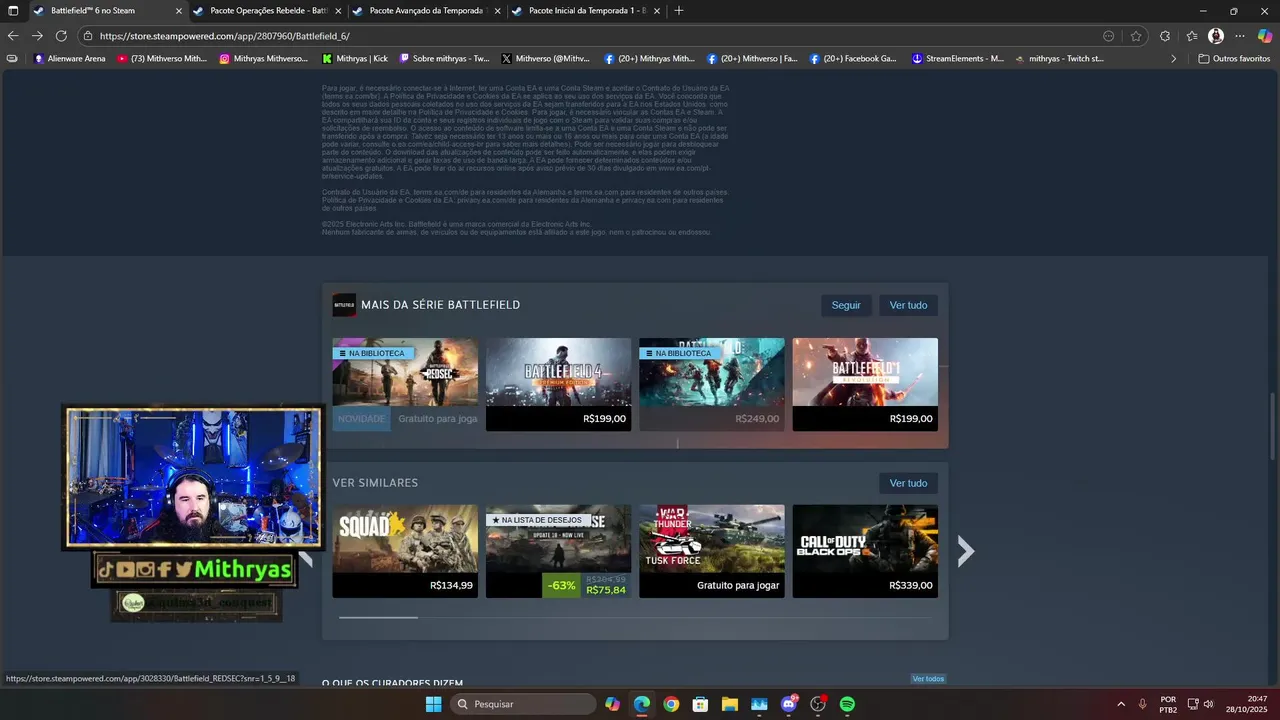1280x720 pixels.
Task: Open Spotify from taskbar
Action: pos(847,704)
